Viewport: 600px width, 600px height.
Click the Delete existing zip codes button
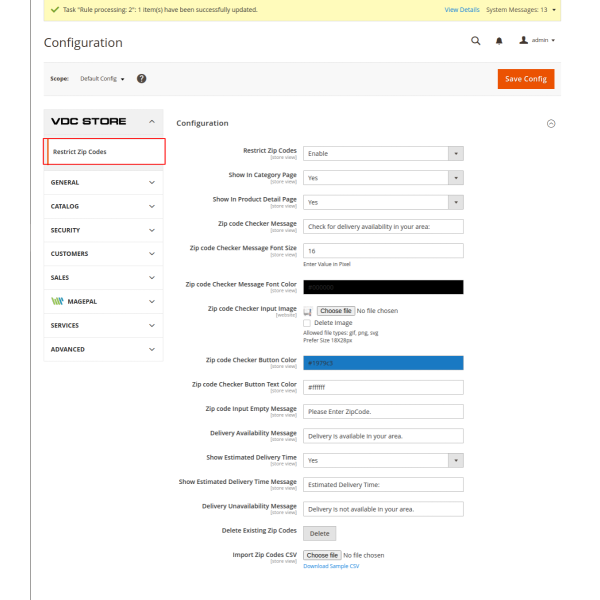[319, 533]
